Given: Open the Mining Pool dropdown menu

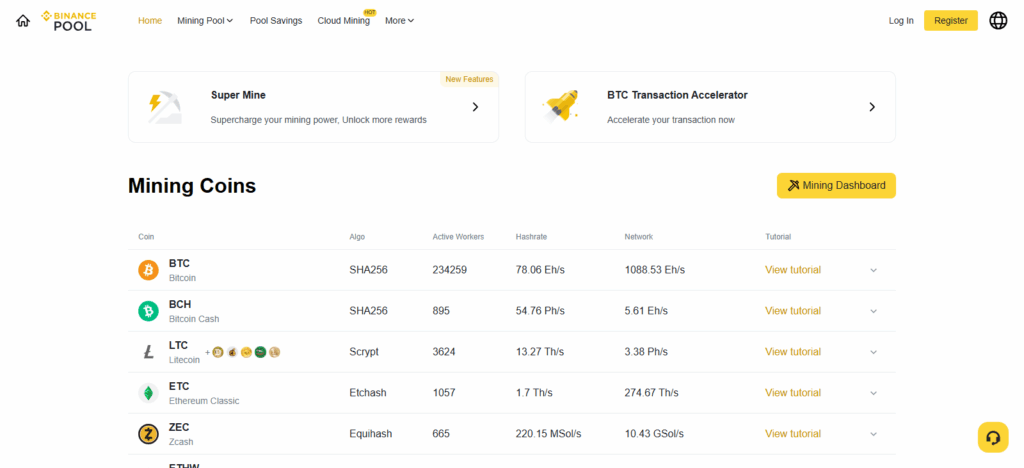Looking at the screenshot, I should (205, 21).
